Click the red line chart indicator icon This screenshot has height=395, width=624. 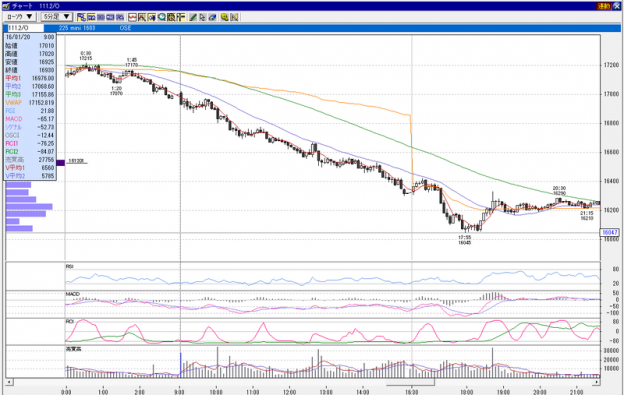click(x=132, y=17)
